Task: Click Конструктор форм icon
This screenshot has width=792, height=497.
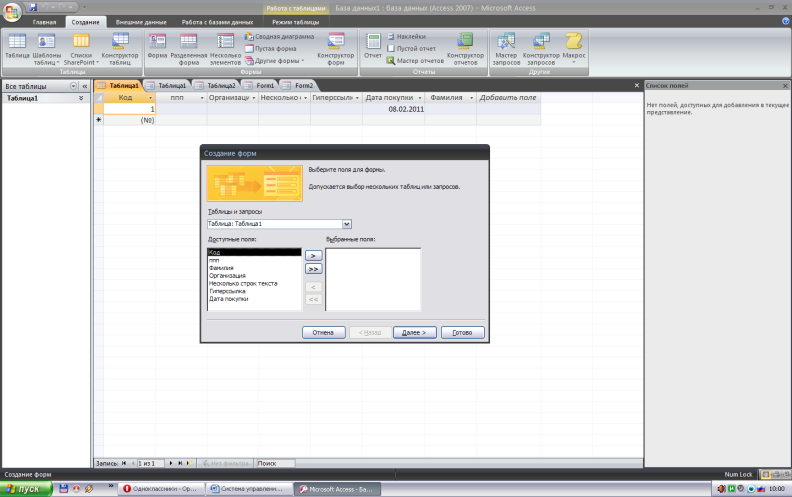Action: 335,49
